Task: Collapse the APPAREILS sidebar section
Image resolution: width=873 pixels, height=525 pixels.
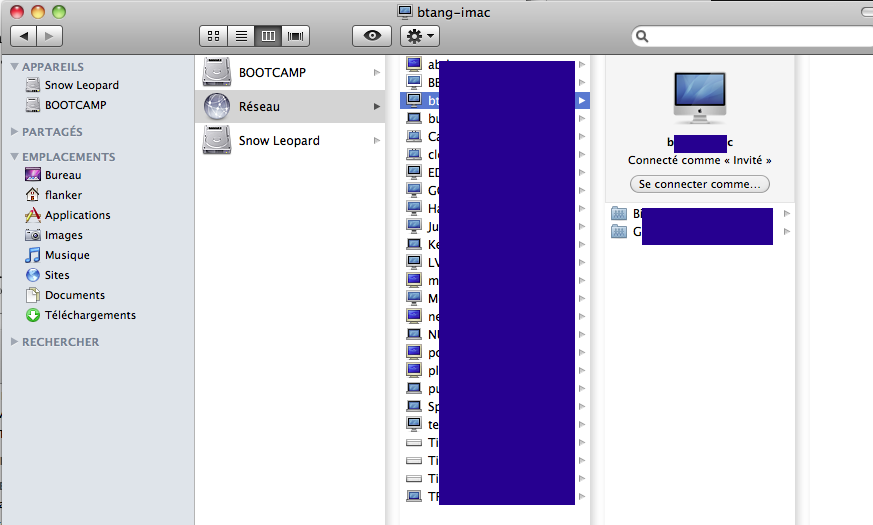Action: 14,67
